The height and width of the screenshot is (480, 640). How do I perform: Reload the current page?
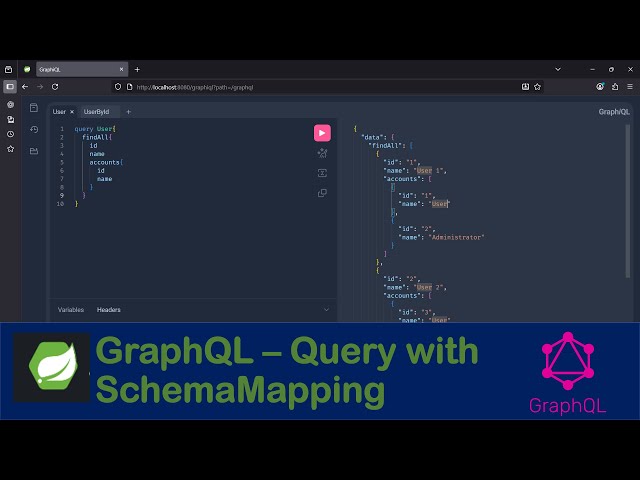[55, 87]
